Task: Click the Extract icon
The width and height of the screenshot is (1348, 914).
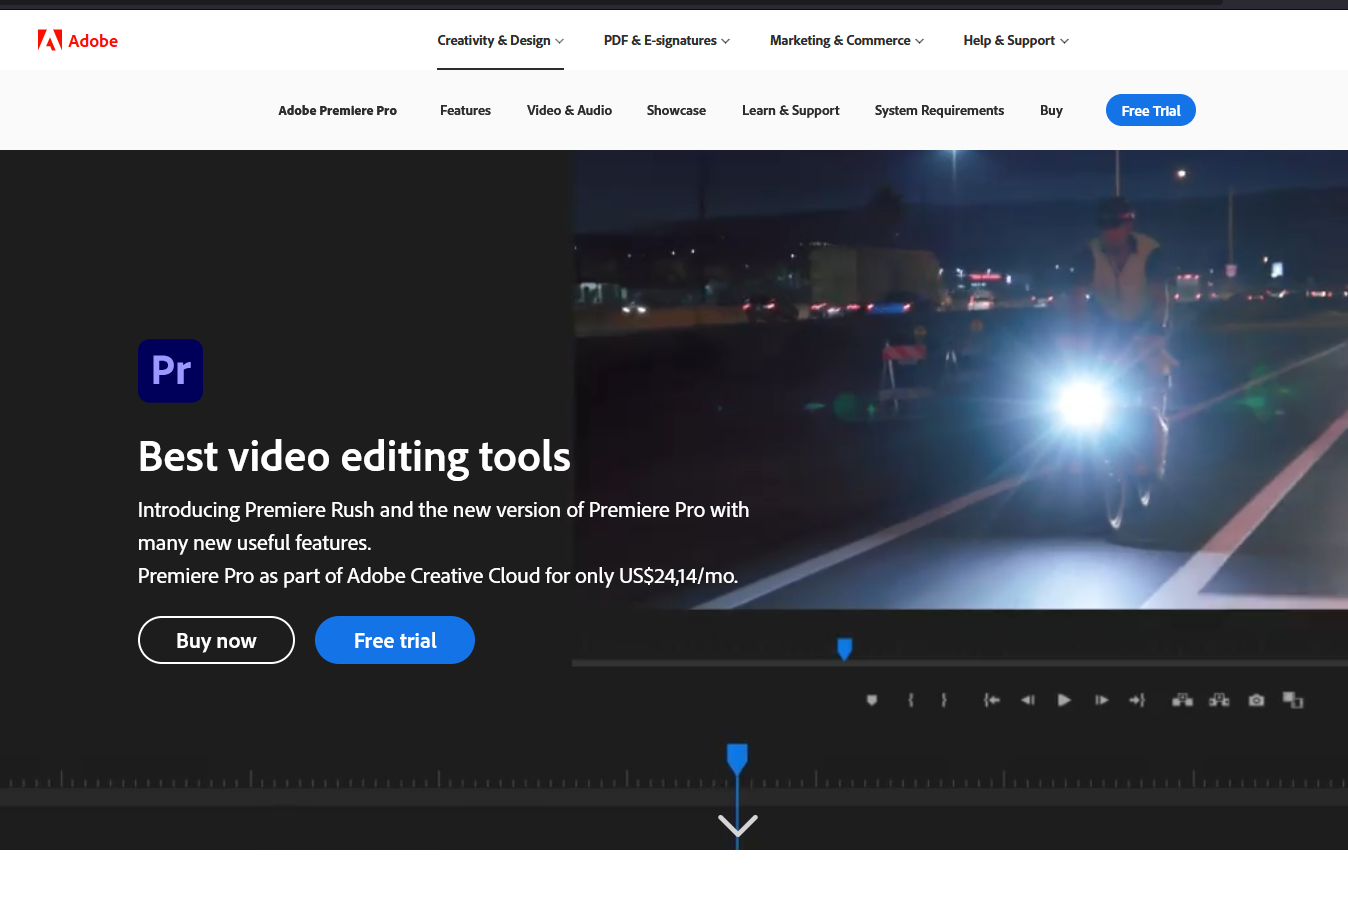Action: pyautogui.click(x=1219, y=700)
